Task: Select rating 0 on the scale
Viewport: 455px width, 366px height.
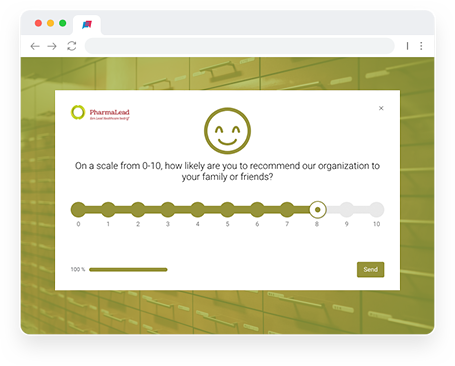Action: click(78, 210)
